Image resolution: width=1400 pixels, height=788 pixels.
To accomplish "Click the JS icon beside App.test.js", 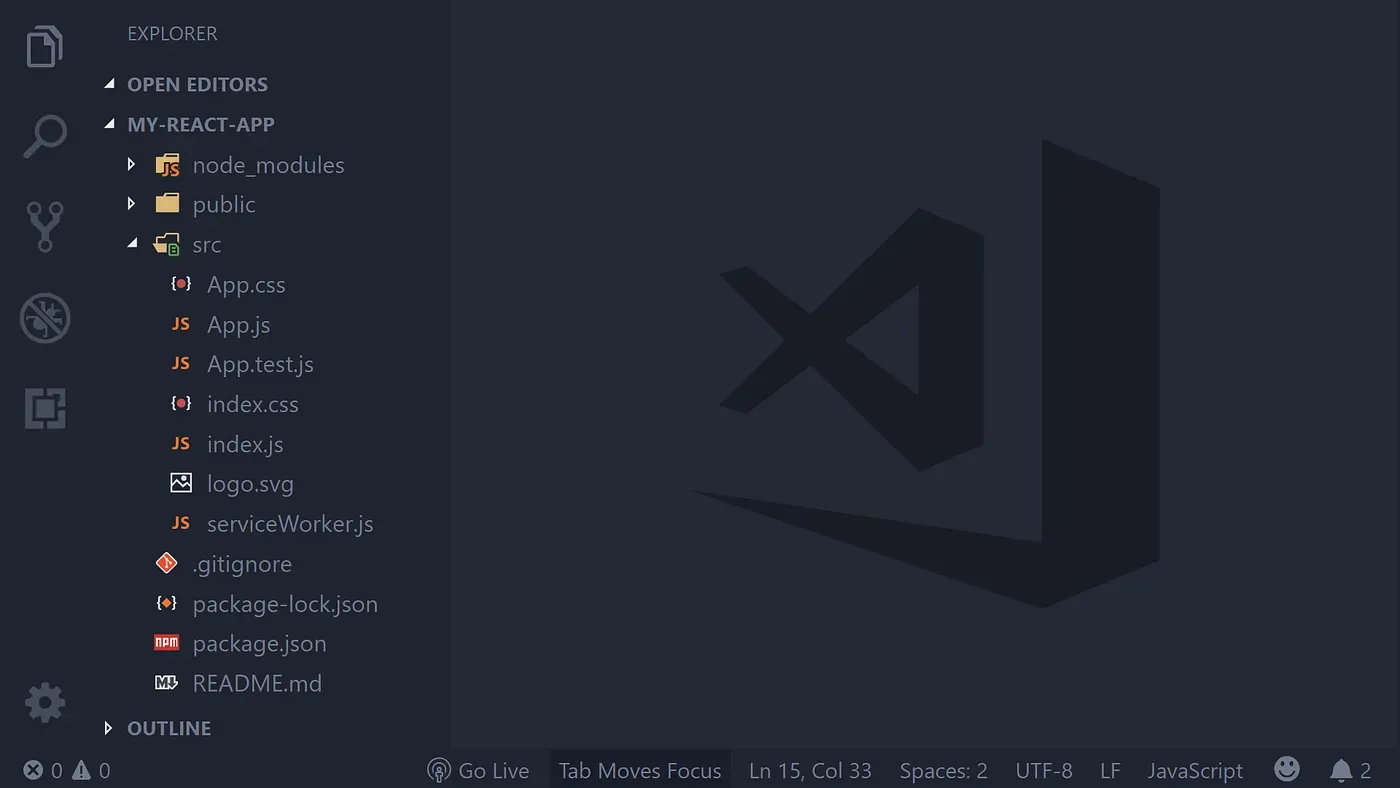I will coord(181,364).
